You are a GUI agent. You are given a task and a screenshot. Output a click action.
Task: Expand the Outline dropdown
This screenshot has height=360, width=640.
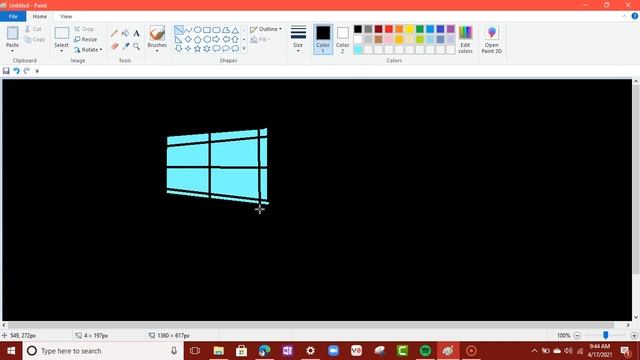(280, 29)
